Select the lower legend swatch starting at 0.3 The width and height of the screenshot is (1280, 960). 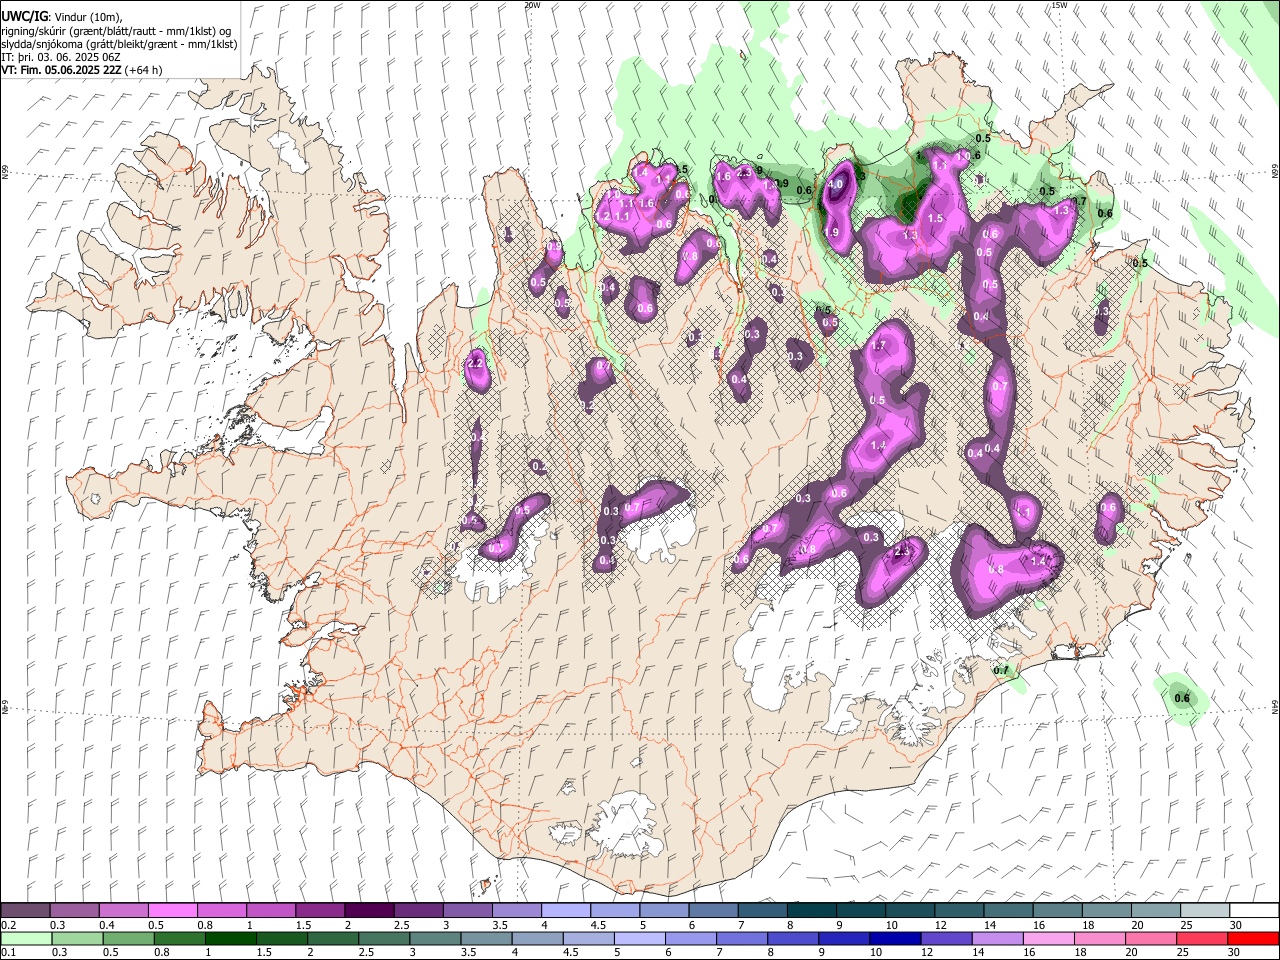(77, 938)
